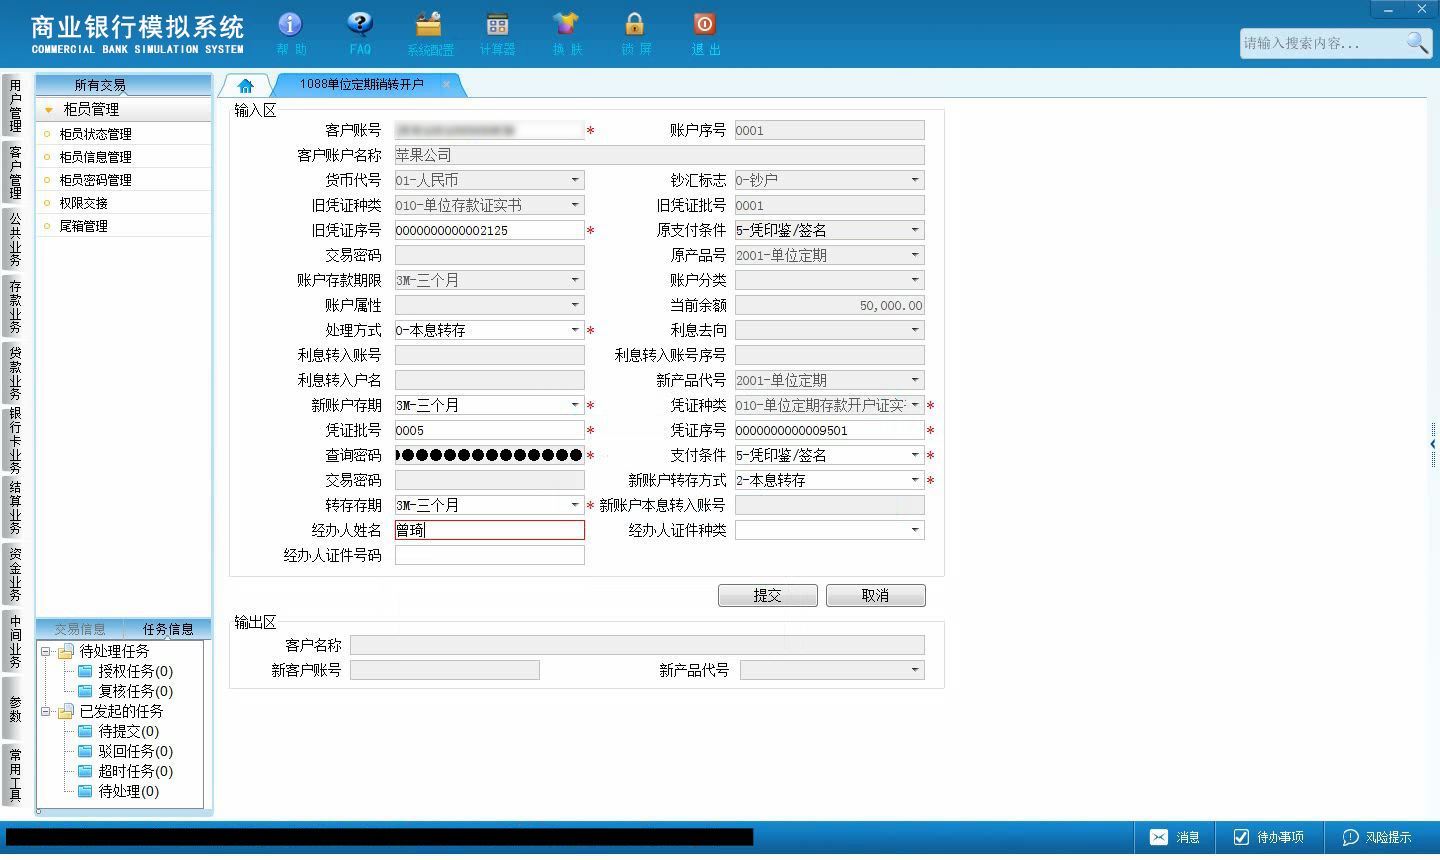
Task: Open the 银行卡业务 side tab
Action: click(14, 440)
